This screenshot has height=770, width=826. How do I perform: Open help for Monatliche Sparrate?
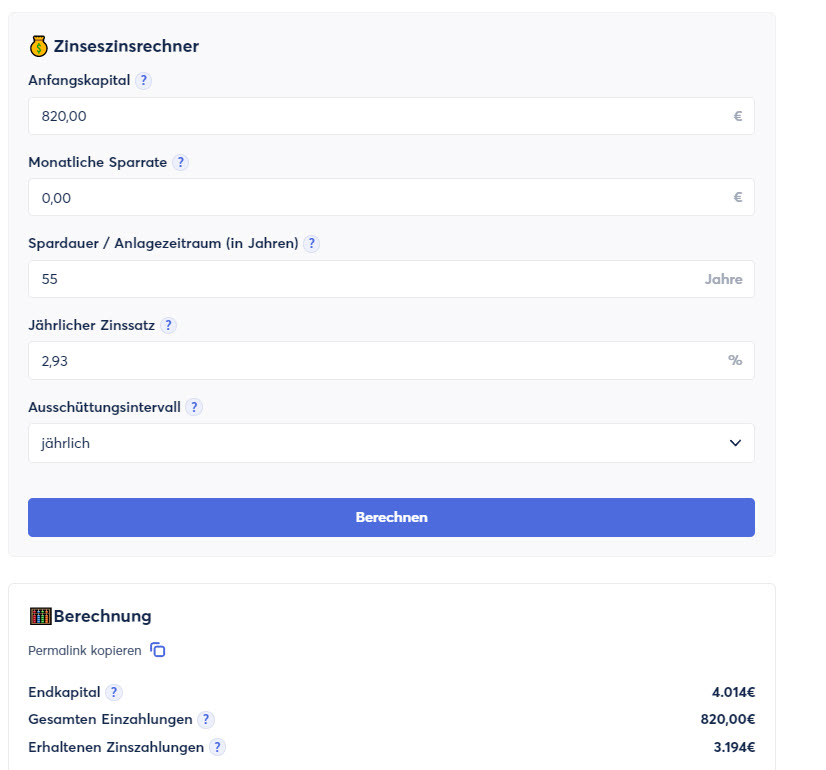click(180, 162)
